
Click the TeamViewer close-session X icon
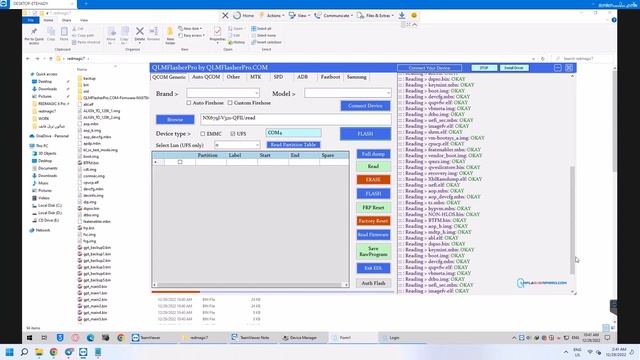pos(225,16)
